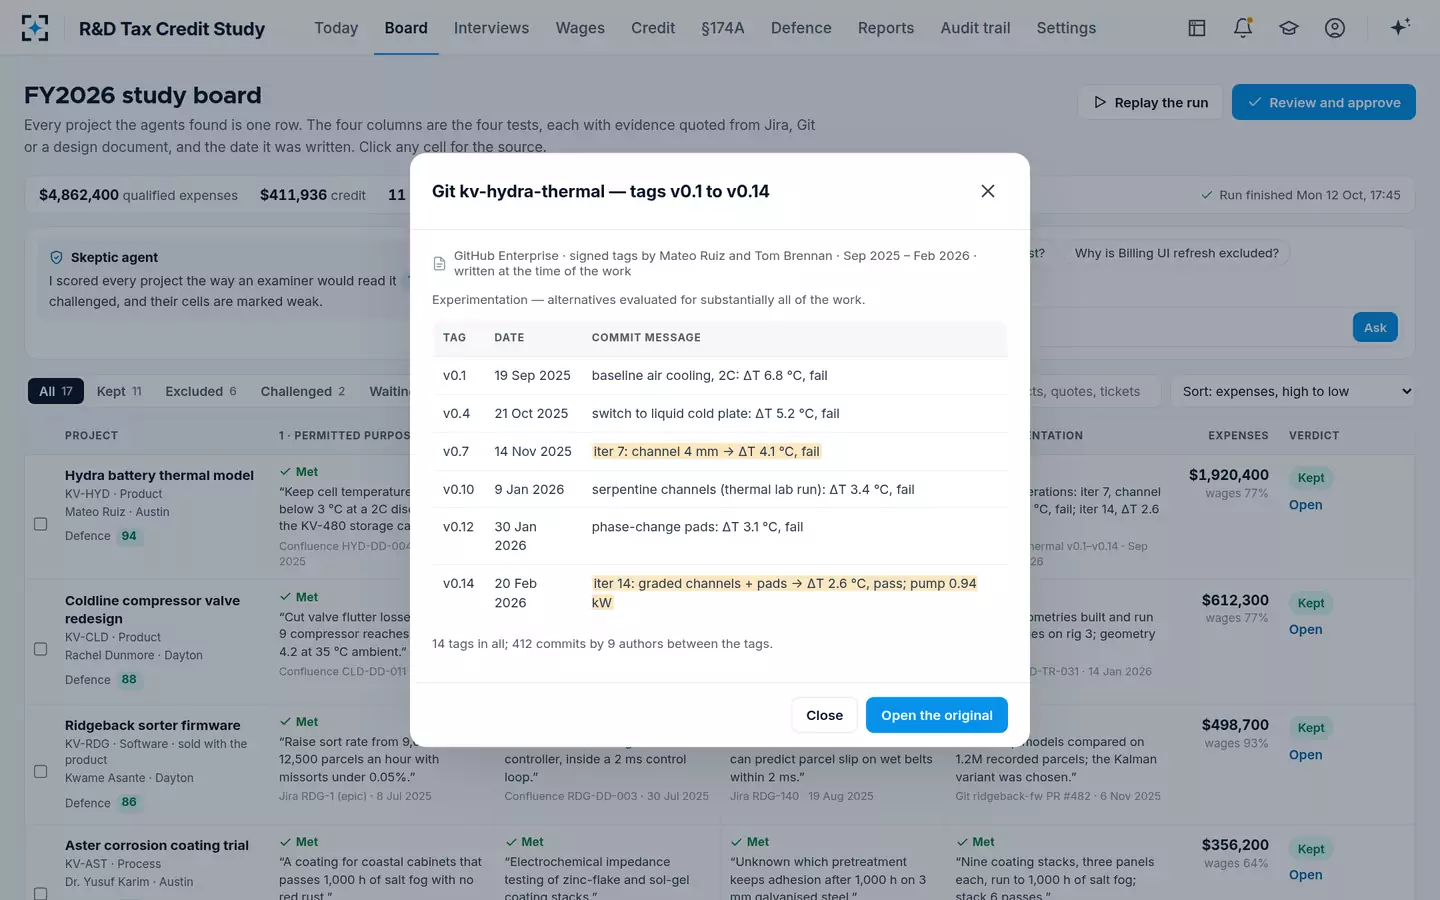Screen dimensions: 1440x900
Task: Show the Challenged projects filter
Action: coord(303,391)
